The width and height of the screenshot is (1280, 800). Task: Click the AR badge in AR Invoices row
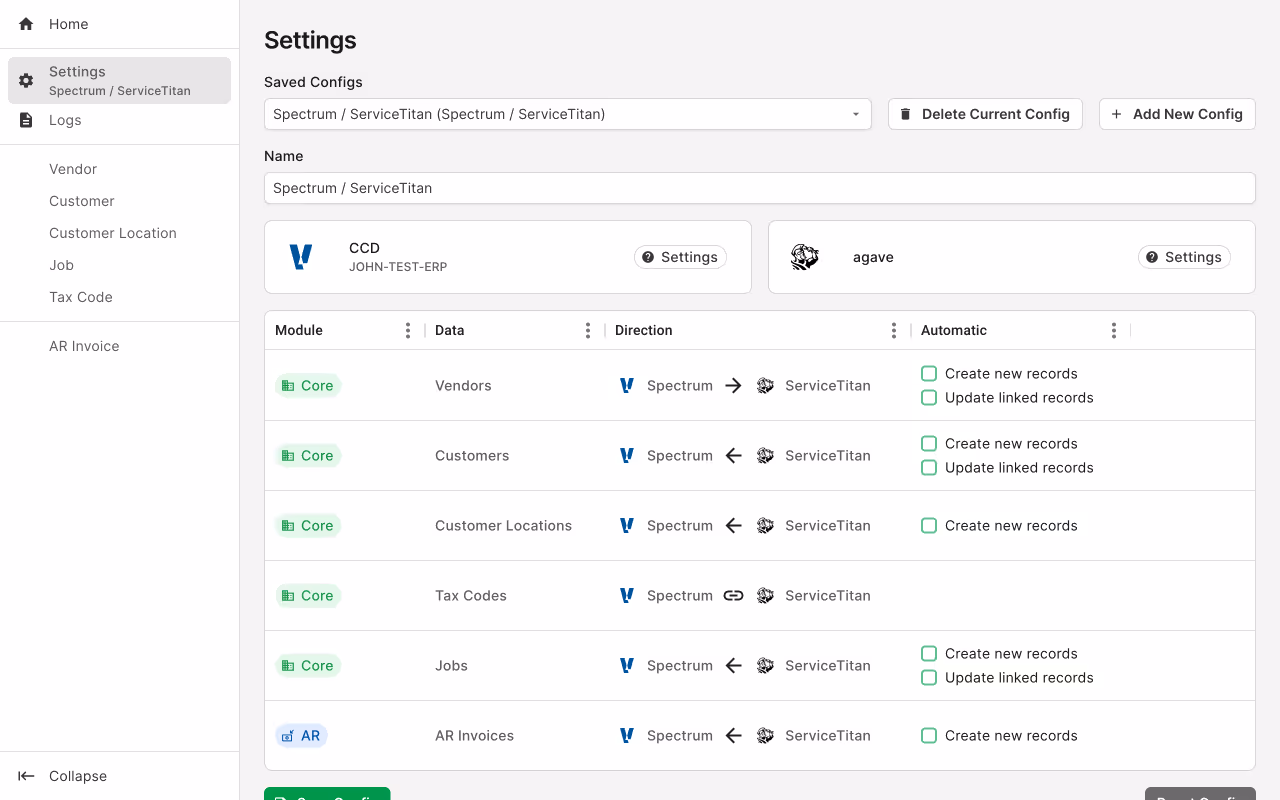coord(301,736)
